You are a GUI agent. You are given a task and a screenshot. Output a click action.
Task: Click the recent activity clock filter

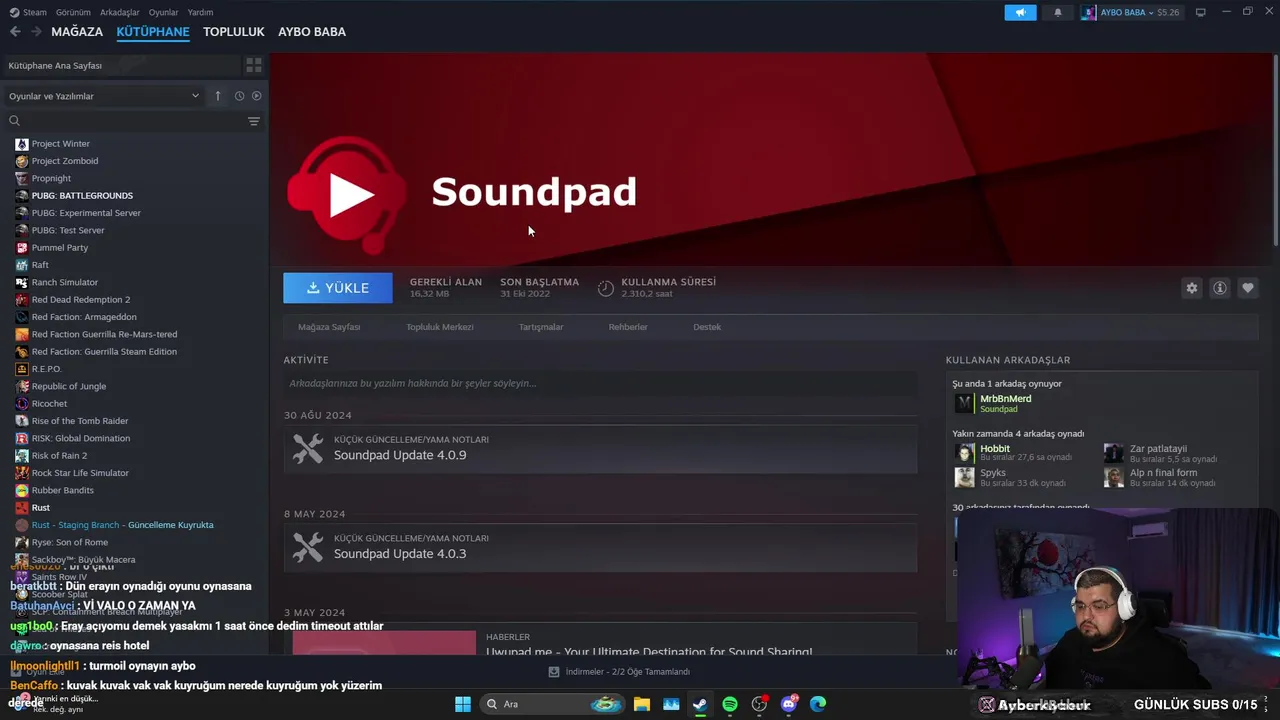[239, 96]
